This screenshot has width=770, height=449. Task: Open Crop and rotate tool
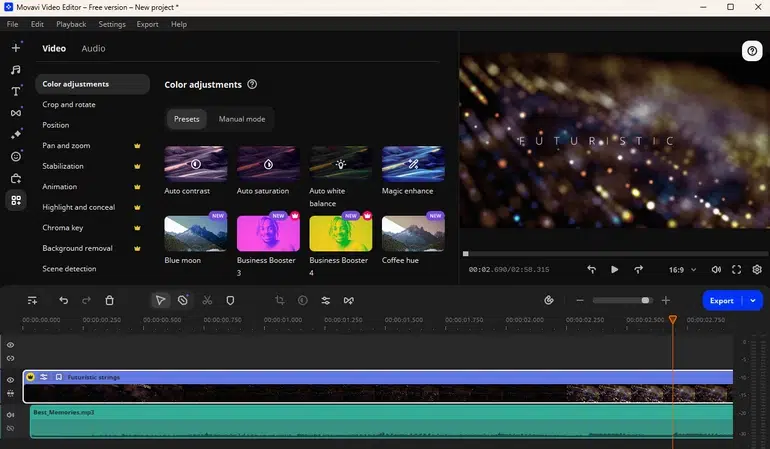click(69, 104)
